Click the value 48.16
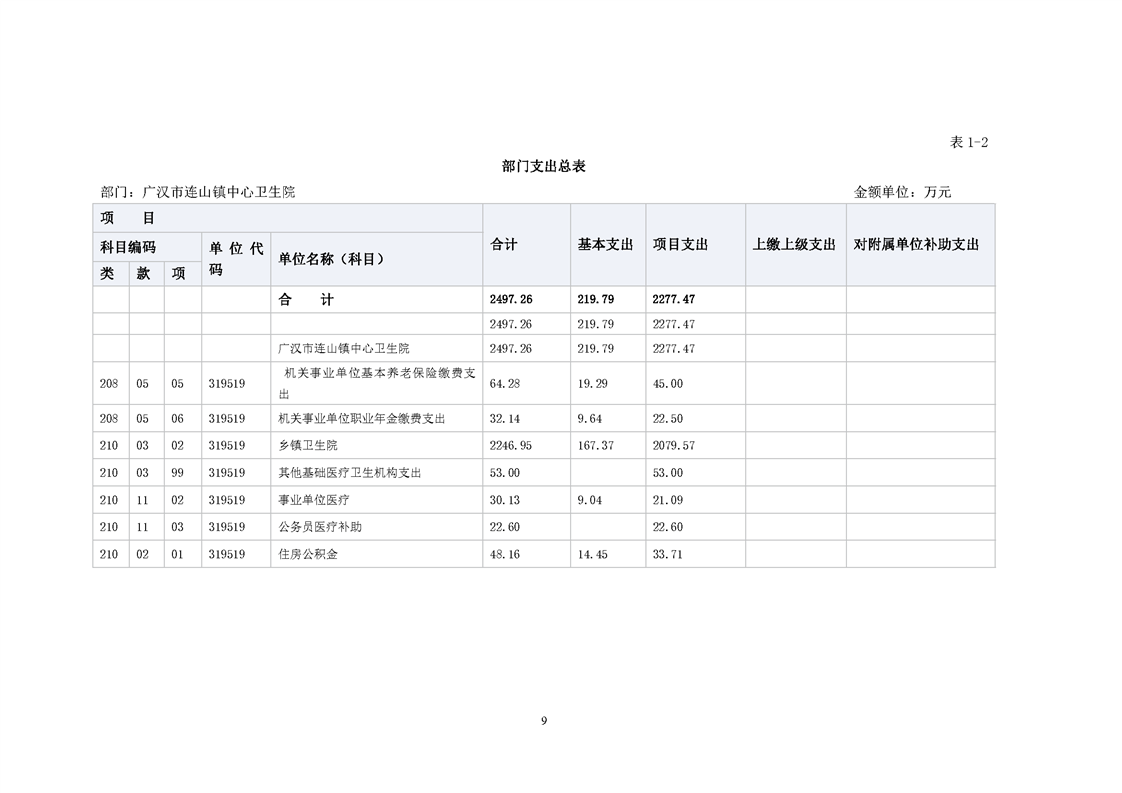 [x=504, y=554]
